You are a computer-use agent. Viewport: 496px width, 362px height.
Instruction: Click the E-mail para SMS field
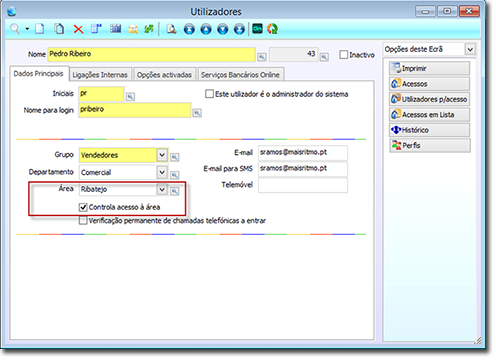click(303, 169)
